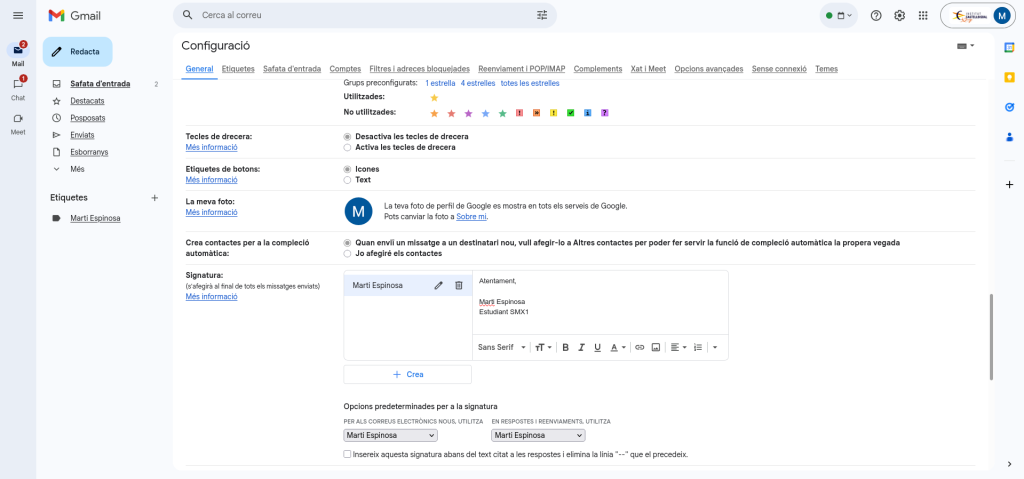Delete the Martí Espinosa signature with trash icon
The width and height of the screenshot is (1024, 479).
coord(459,285)
